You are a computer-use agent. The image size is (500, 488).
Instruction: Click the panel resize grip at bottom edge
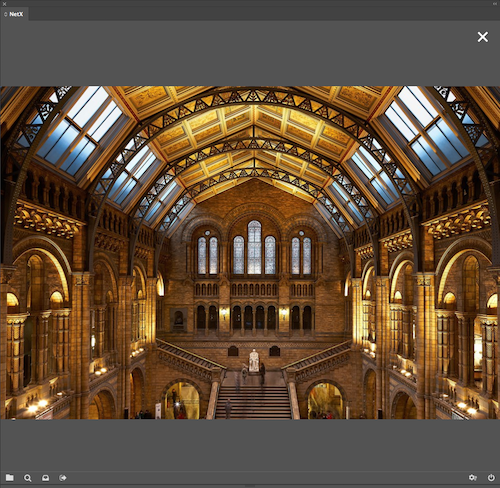250,486
